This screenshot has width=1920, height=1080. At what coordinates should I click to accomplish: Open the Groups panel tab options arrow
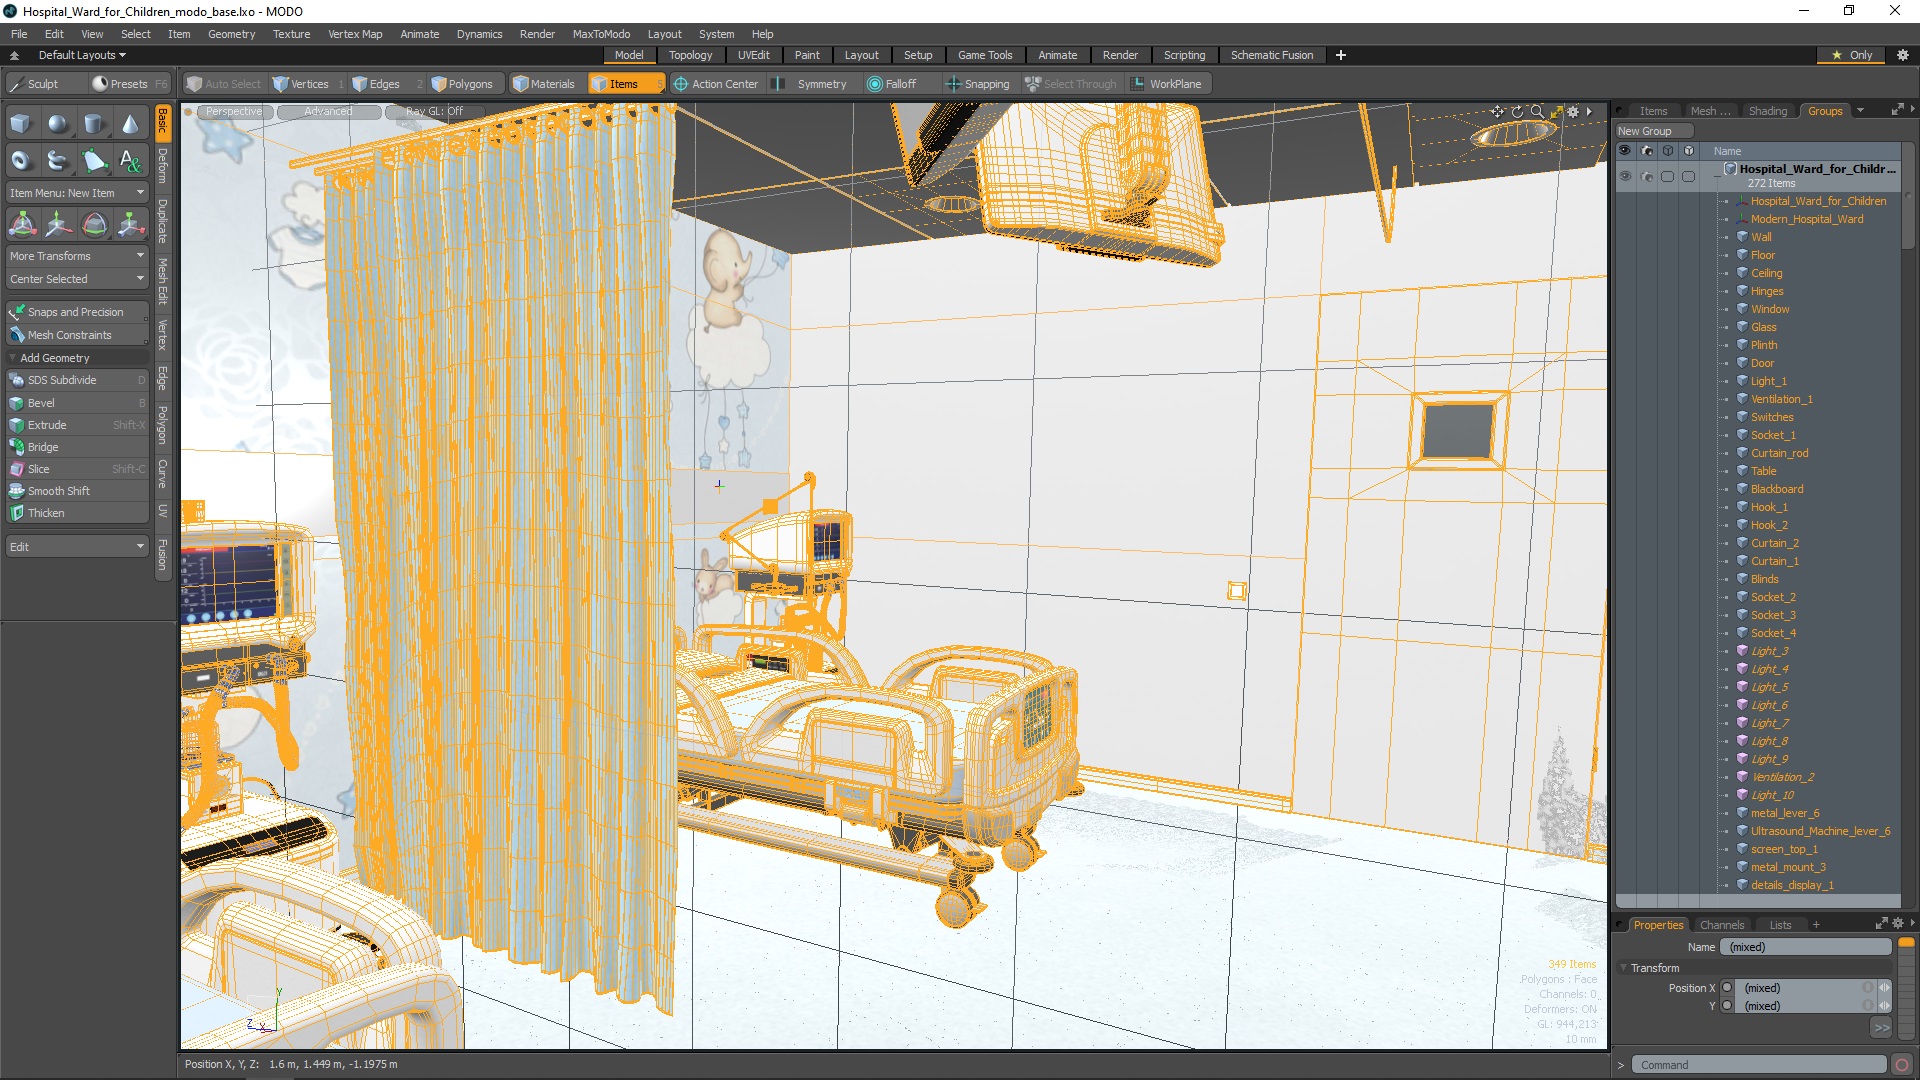pos(1860,111)
